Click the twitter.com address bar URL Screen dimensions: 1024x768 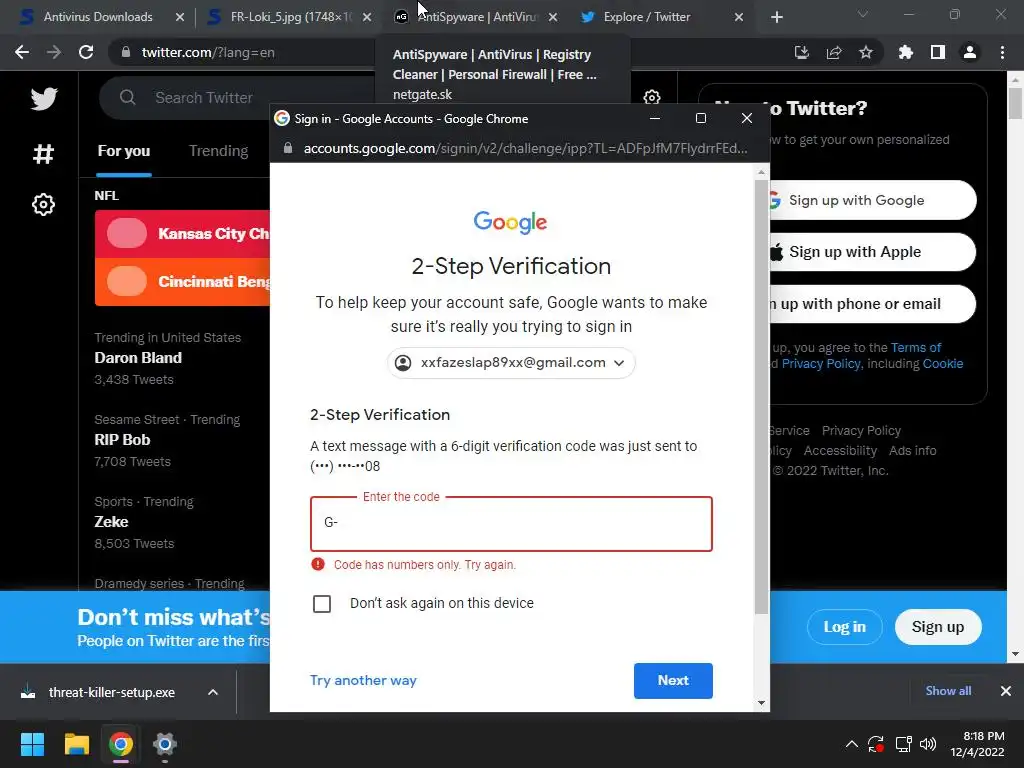coord(208,52)
